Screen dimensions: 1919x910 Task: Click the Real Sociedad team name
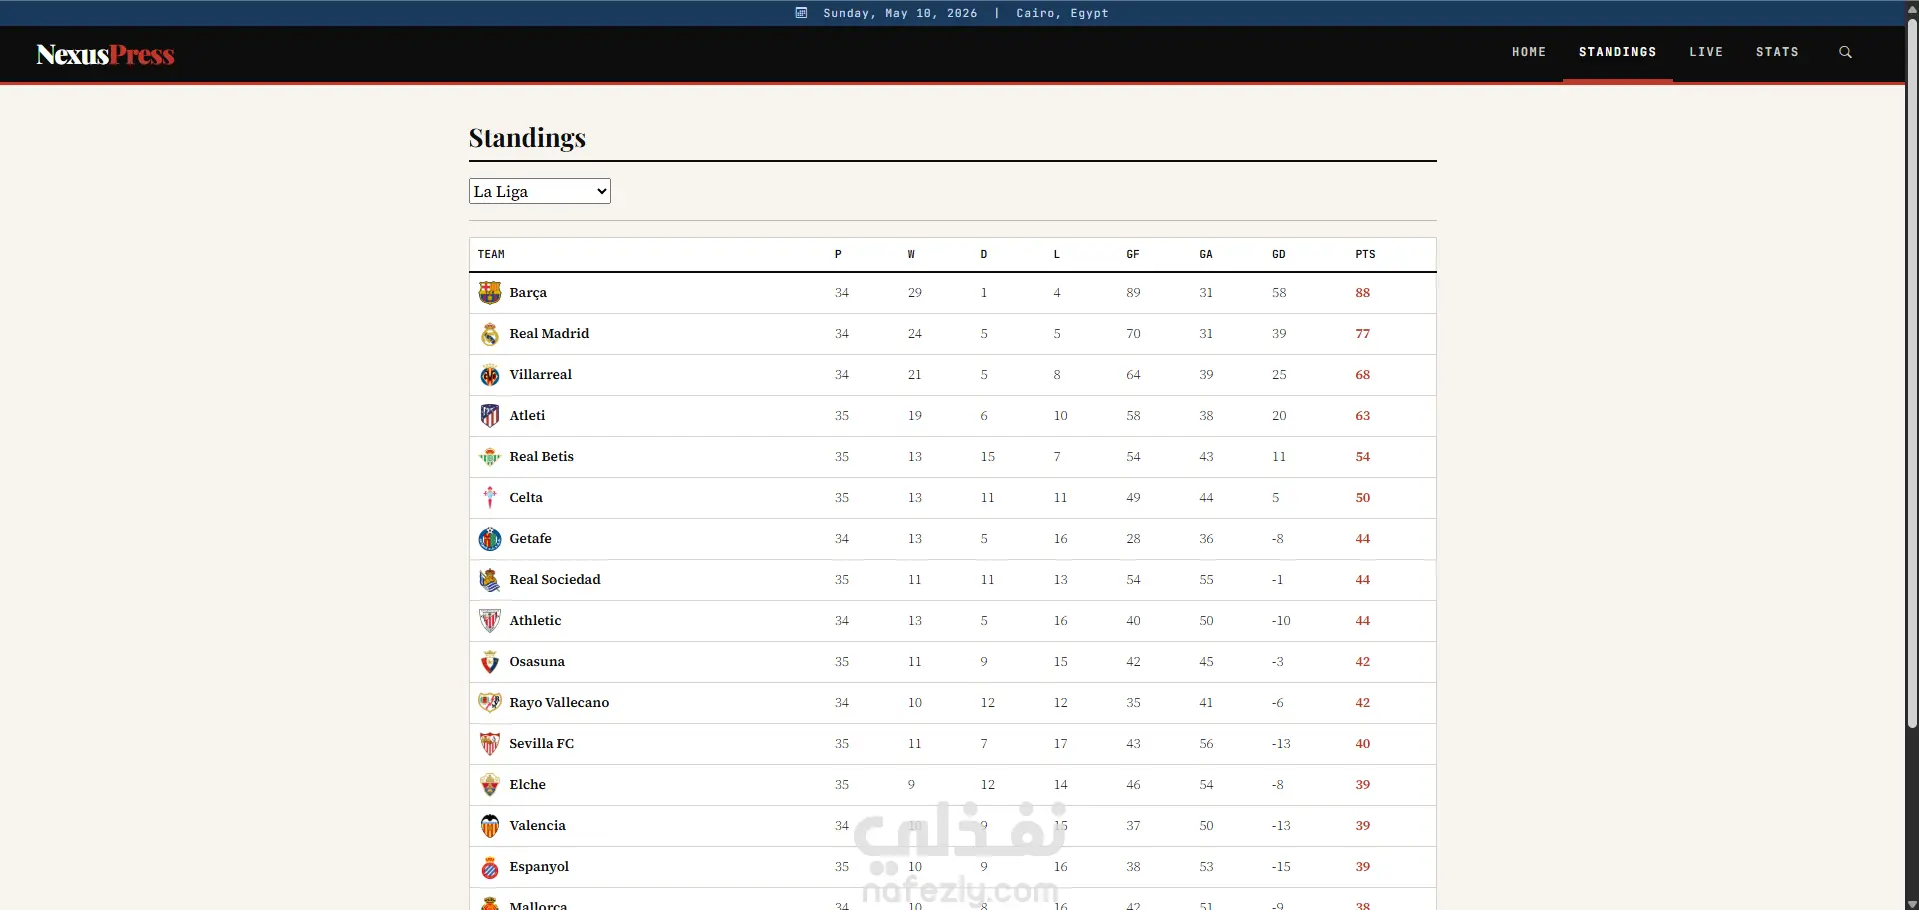[x=555, y=580]
